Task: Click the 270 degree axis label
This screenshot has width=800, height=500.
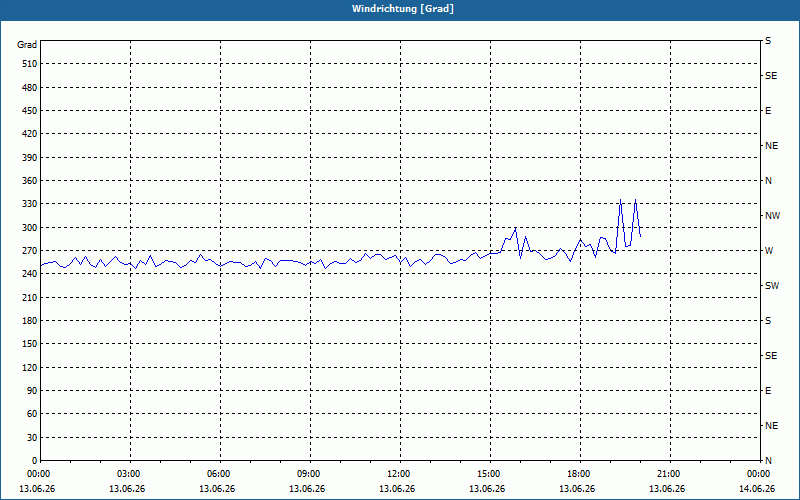Action: [30, 251]
